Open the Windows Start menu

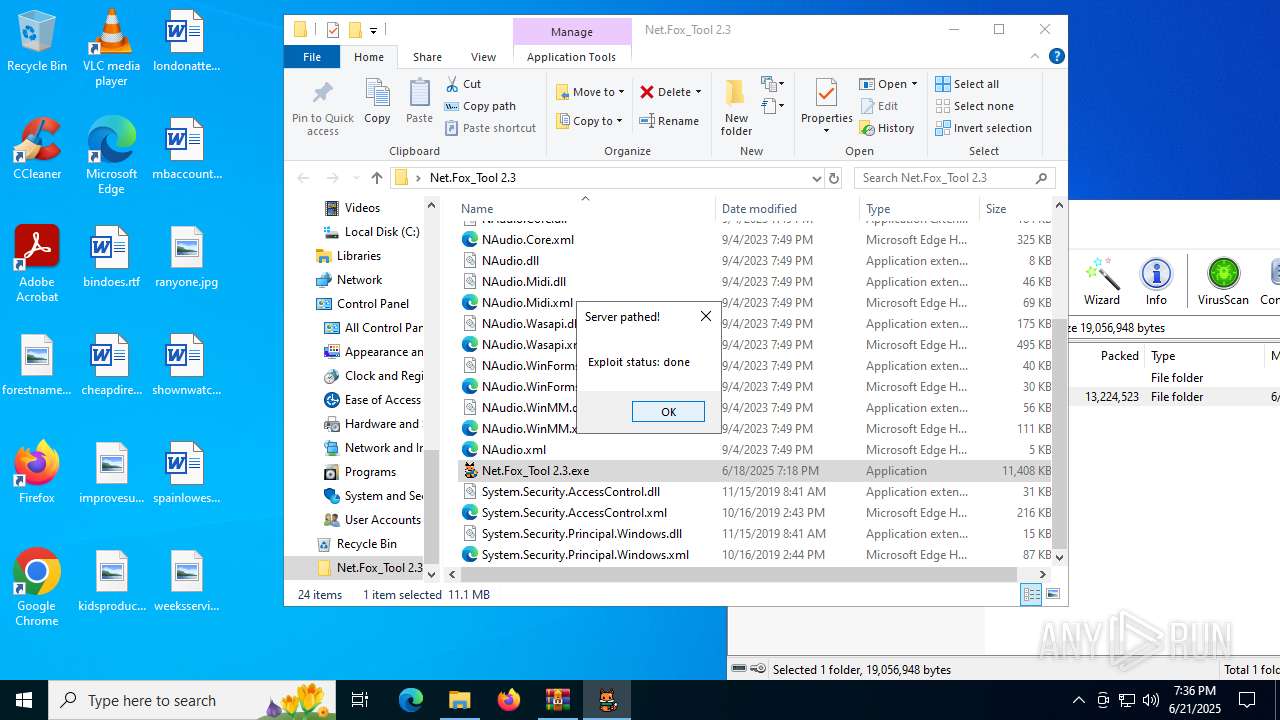[x=24, y=700]
